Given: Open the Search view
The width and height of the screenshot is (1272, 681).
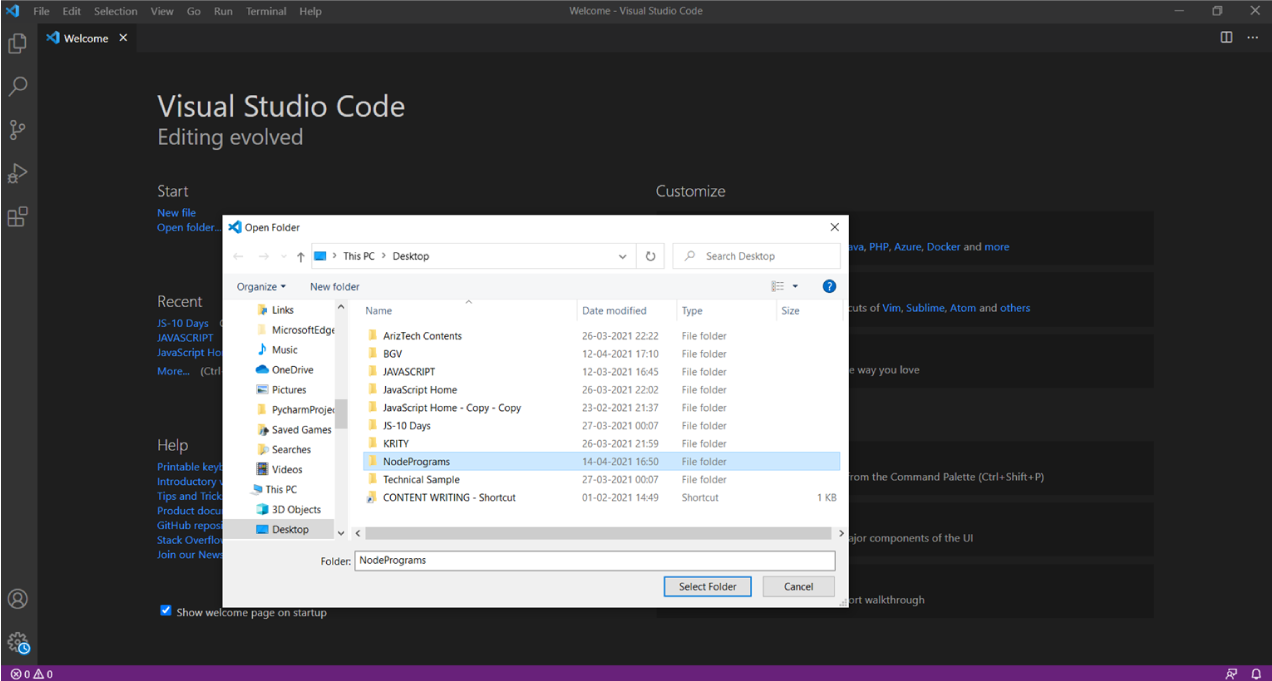Looking at the screenshot, I should coord(18,86).
